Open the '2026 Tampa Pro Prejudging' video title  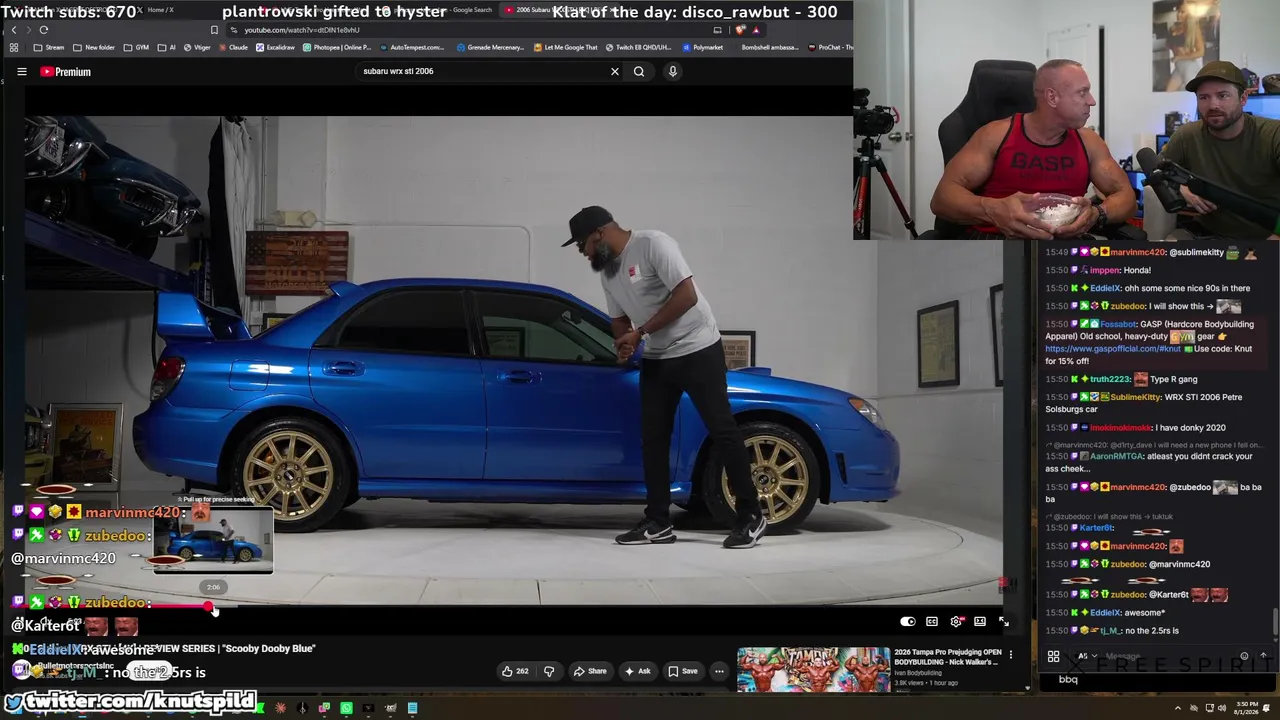click(948, 657)
